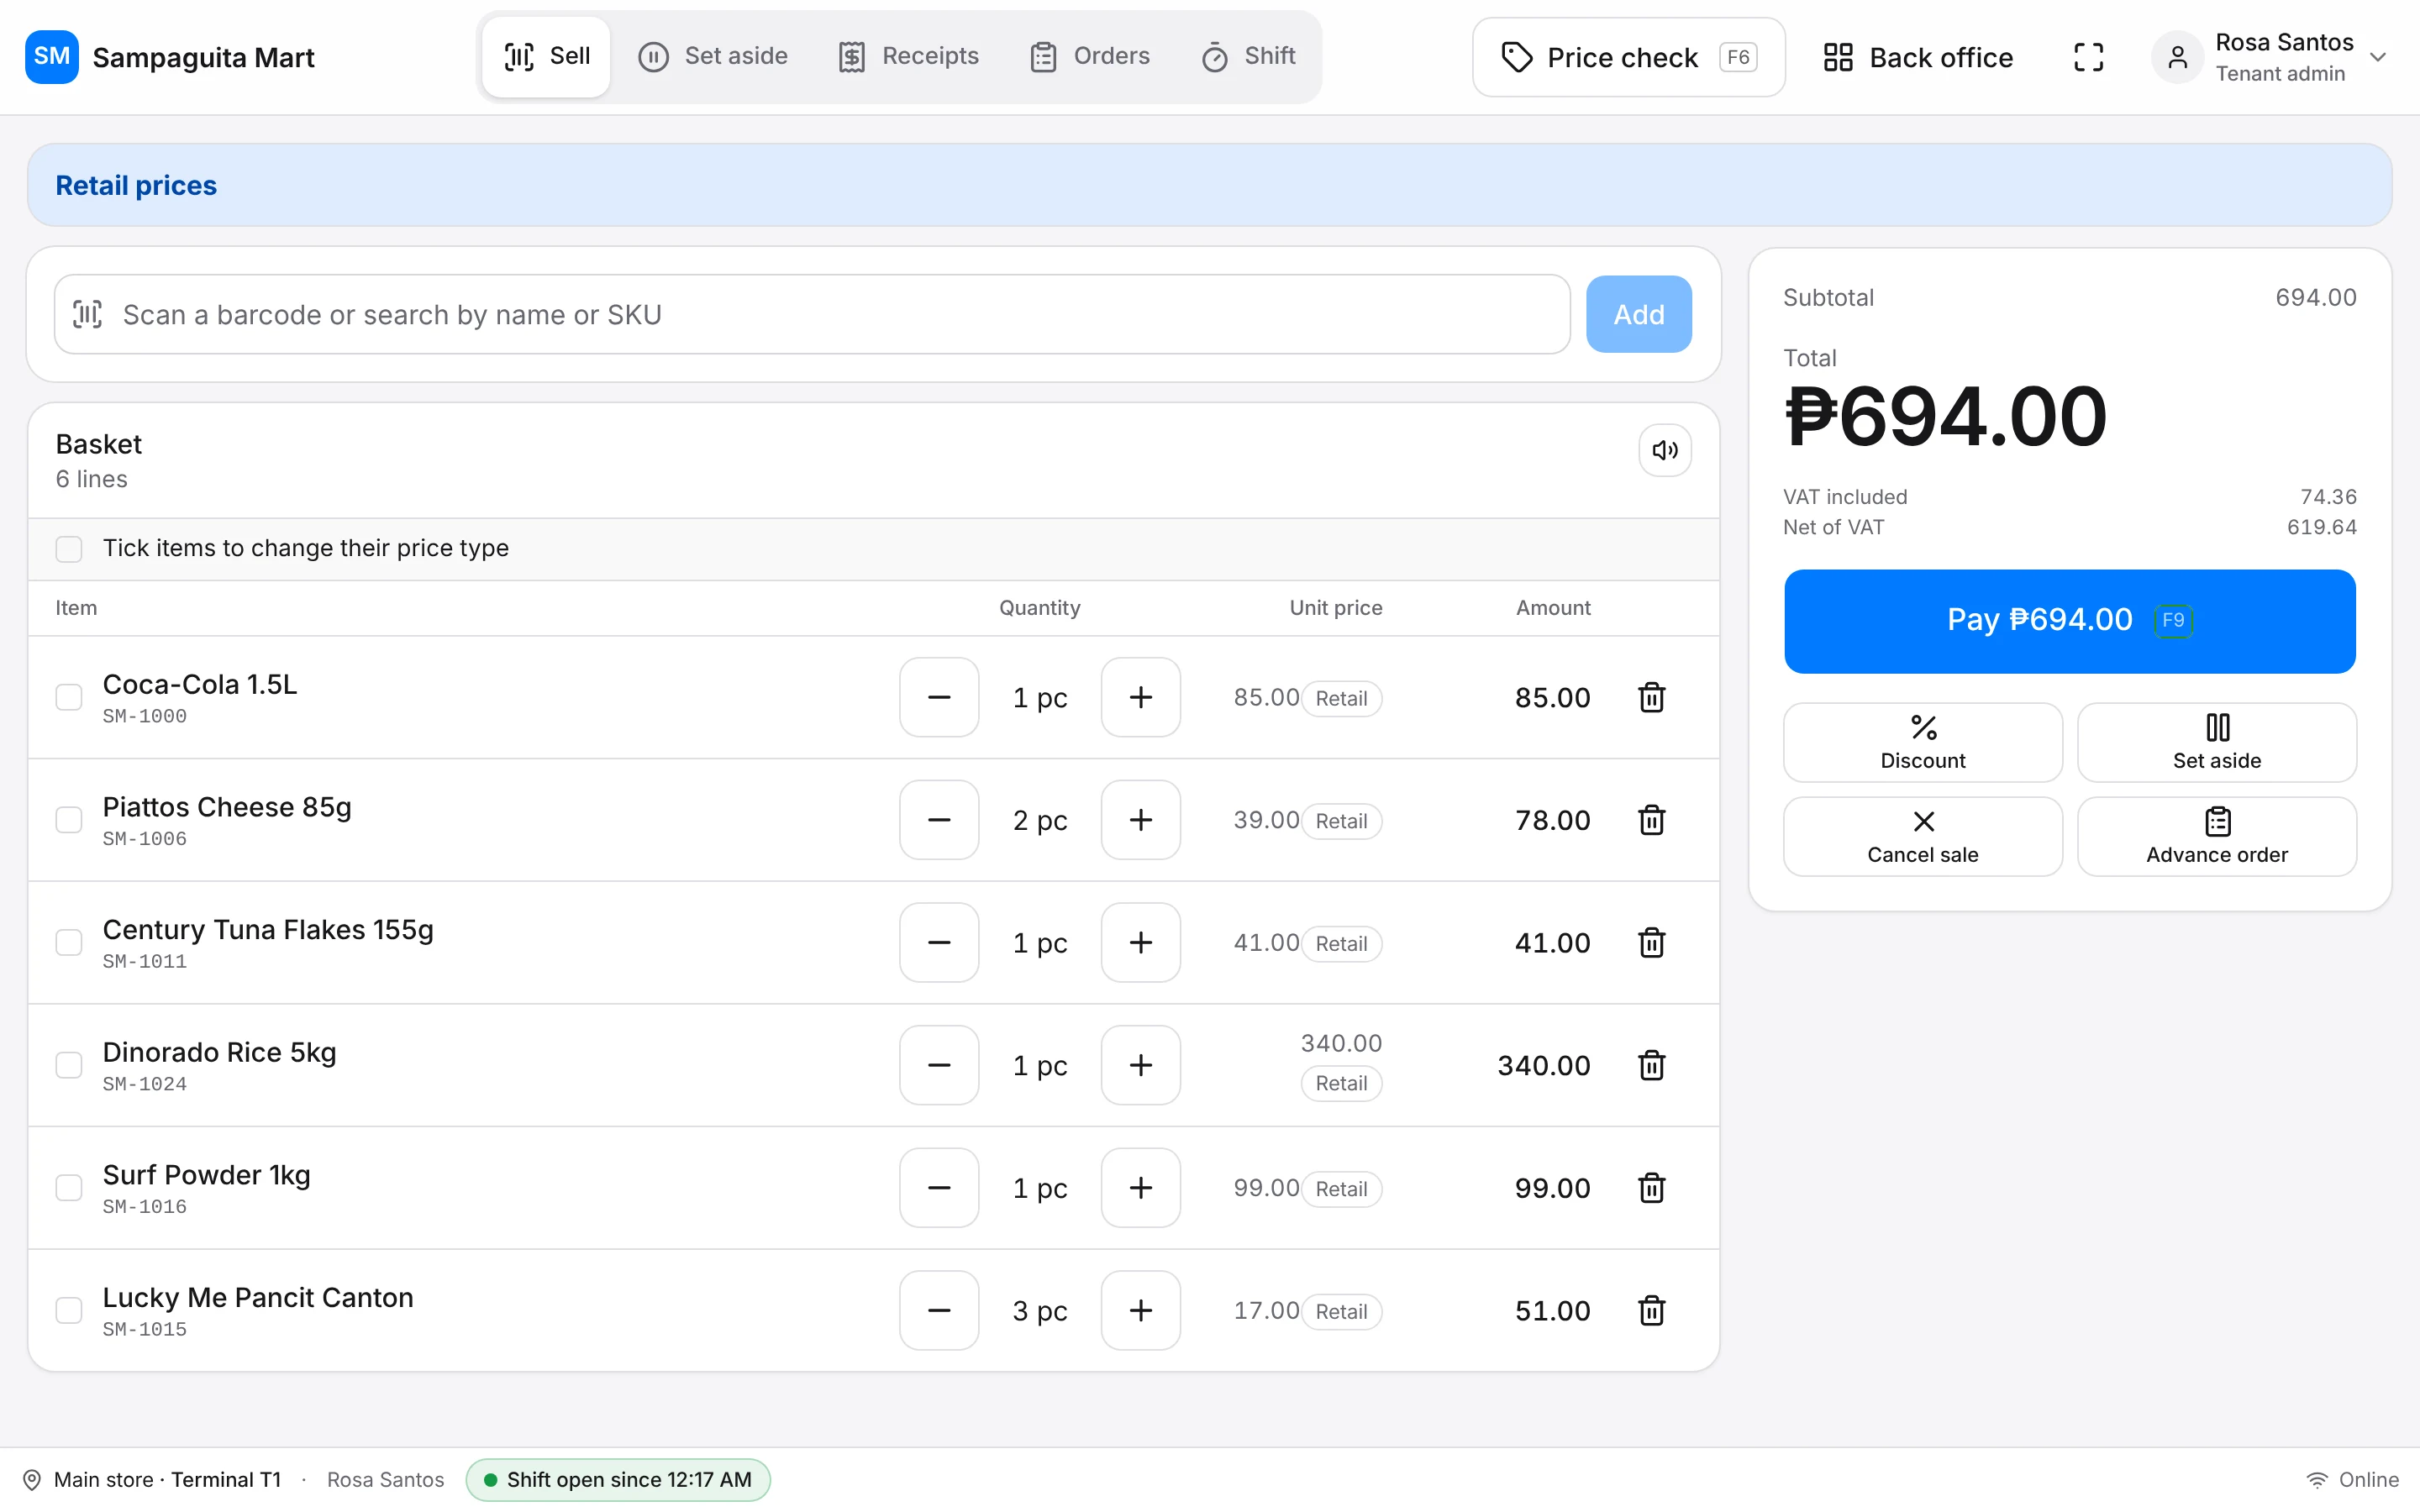
Task: Select the Surf Powder 1kg checkbox
Action: tap(69, 1188)
